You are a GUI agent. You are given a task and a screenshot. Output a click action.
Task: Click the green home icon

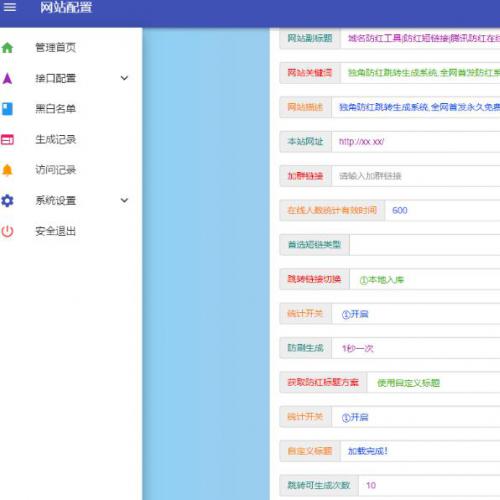7,48
